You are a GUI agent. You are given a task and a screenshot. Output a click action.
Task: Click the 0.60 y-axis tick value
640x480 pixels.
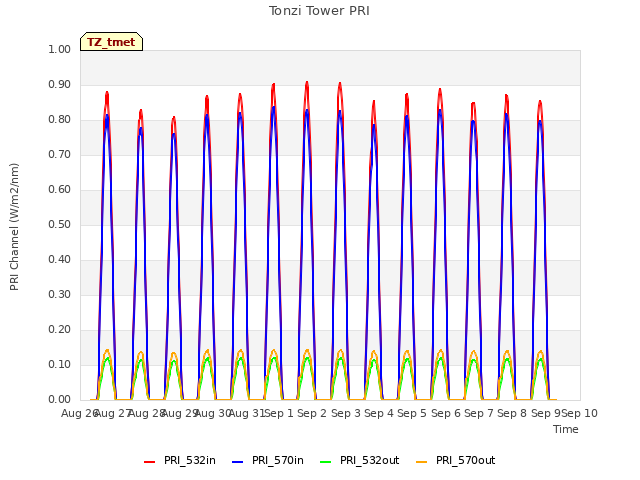pyautogui.click(x=60, y=189)
